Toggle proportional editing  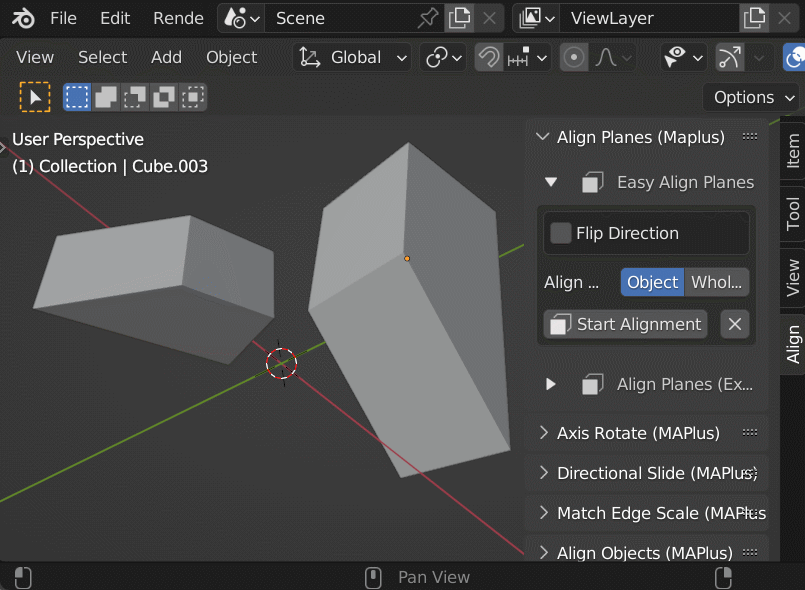tap(573, 57)
